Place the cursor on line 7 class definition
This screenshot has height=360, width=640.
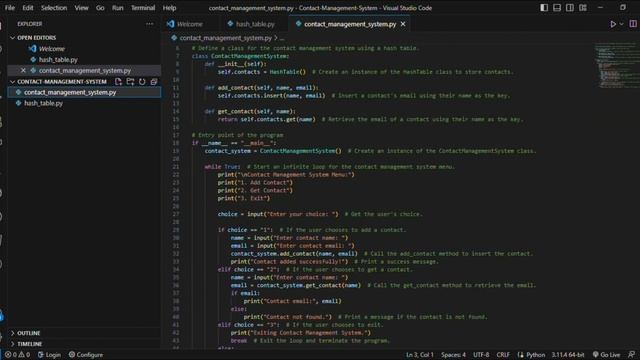pos(240,56)
